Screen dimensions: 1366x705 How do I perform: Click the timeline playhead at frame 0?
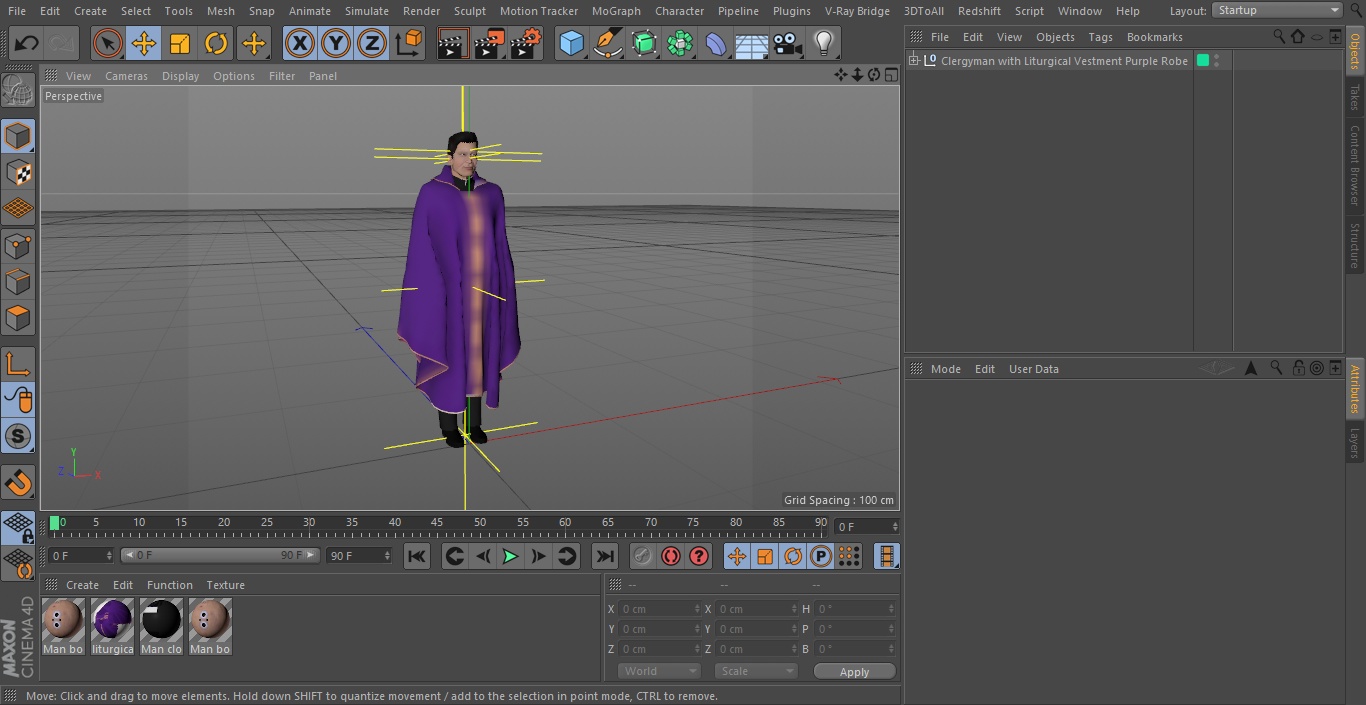pyautogui.click(x=55, y=523)
